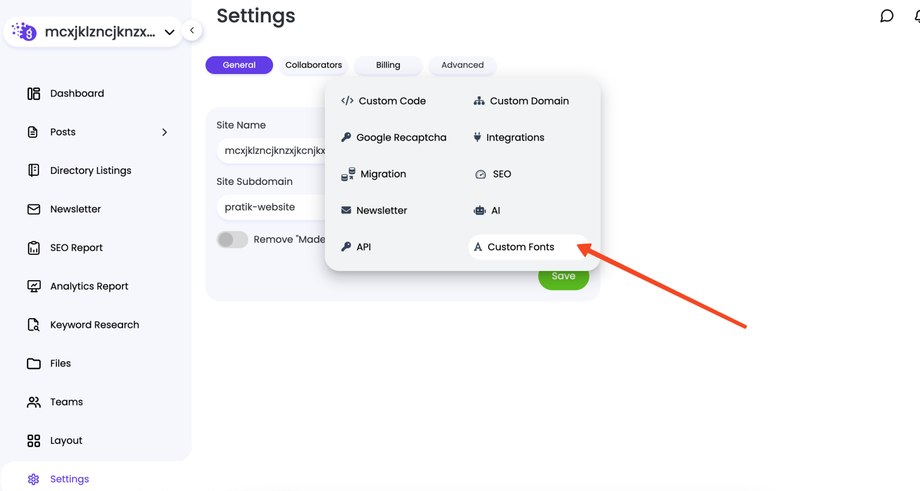The image size is (920, 491).
Task: Collapse the sidebar with arrow button
Action: tap(192, 31)
